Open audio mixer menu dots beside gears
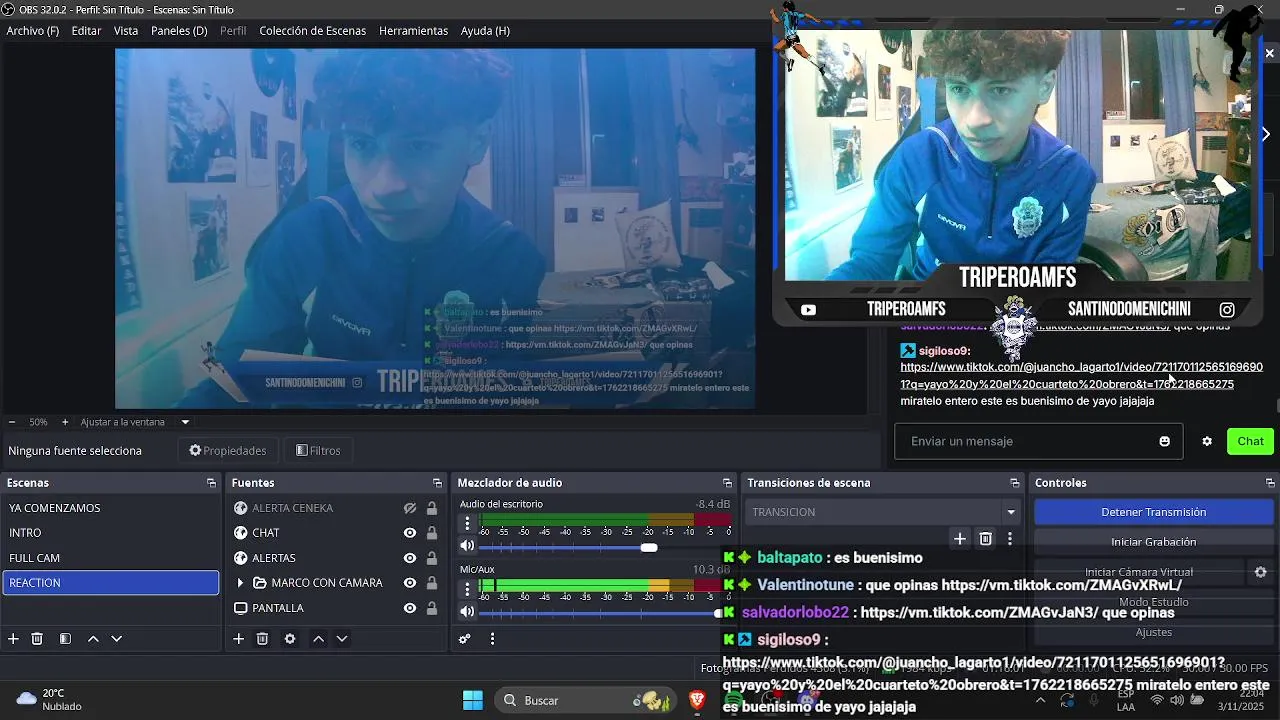This screenshot has width=1280, height=720. (492, 639)
